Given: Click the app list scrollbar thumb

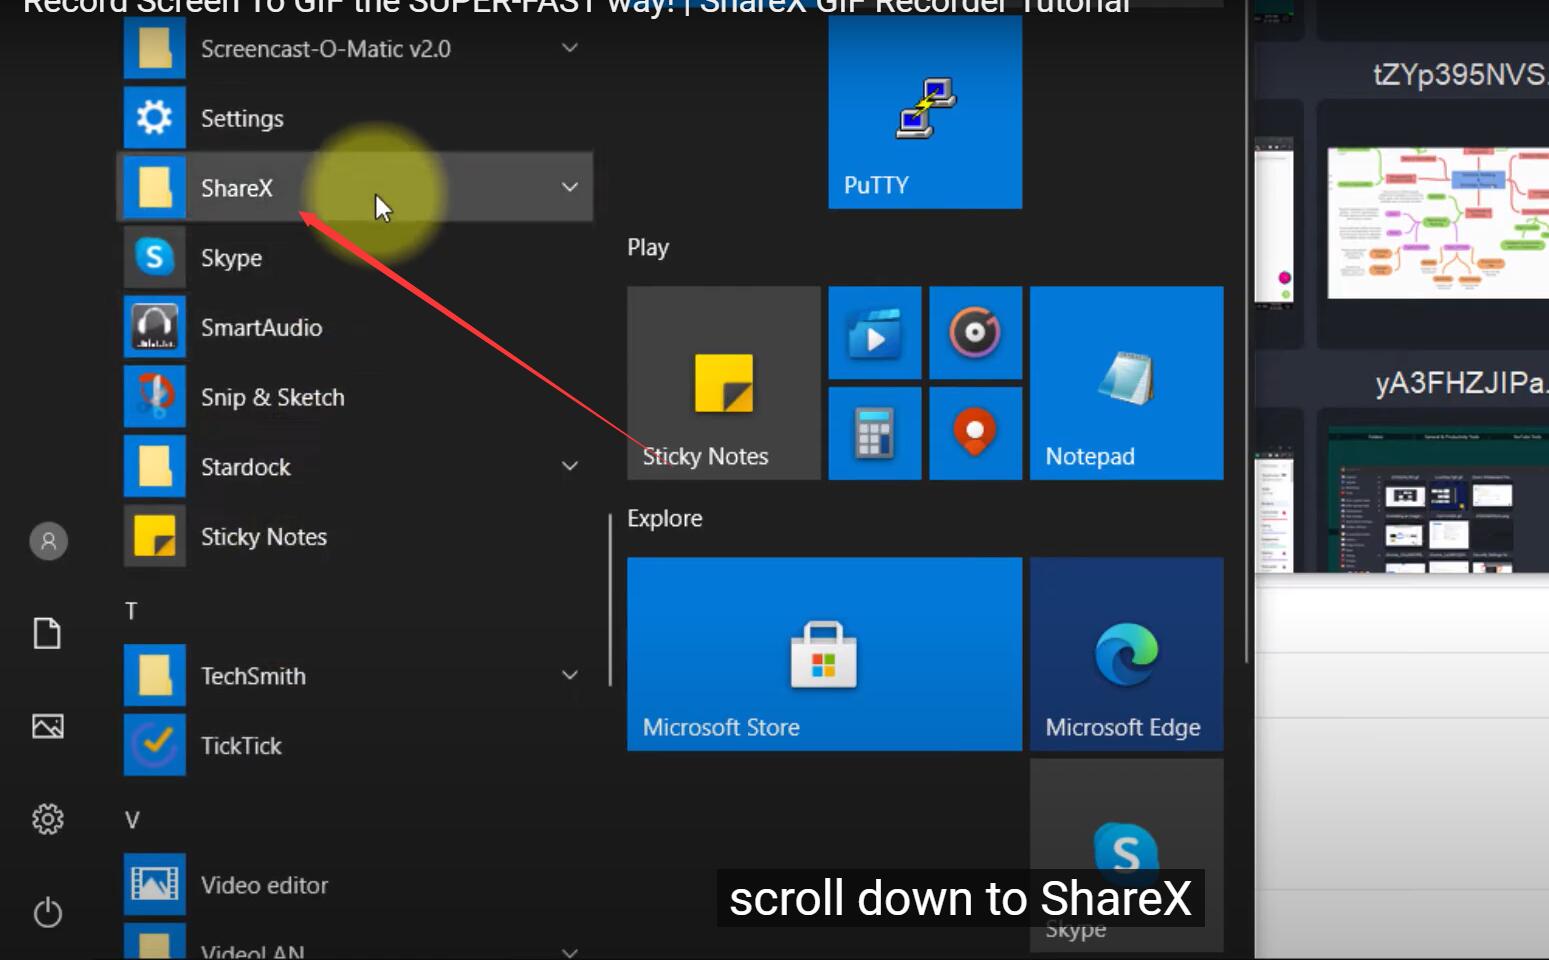Looking at the screenshot, I should coord(610,600).
